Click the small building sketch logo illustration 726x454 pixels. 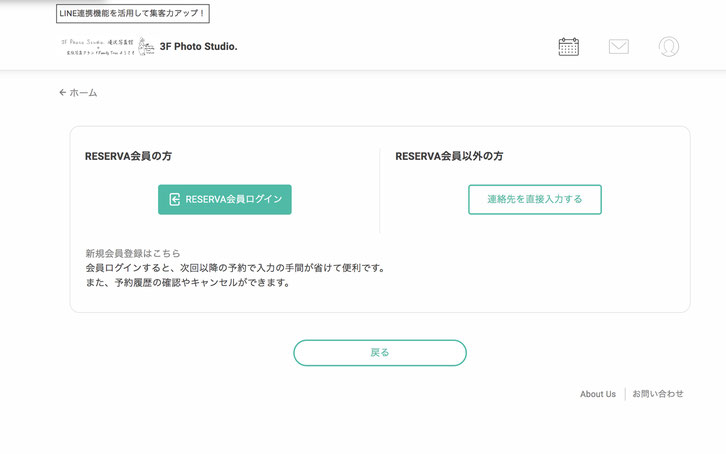(x=146, y=46)
